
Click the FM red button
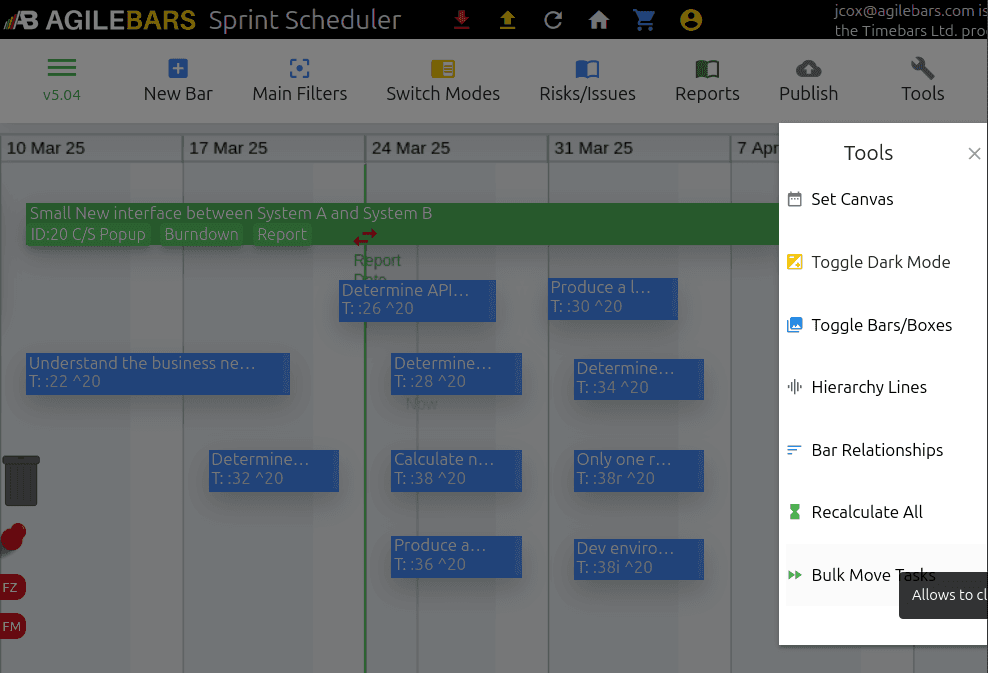(x=11, y=626)
